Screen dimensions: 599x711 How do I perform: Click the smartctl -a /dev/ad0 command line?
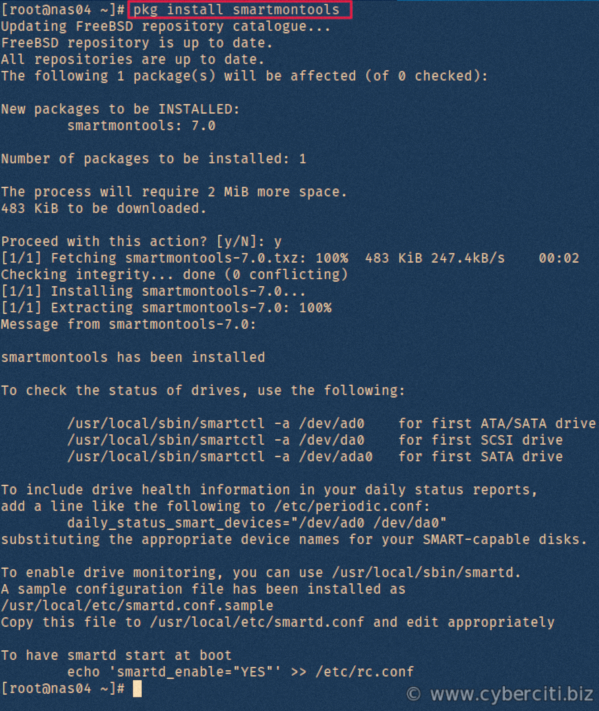[x=216, y=424]
